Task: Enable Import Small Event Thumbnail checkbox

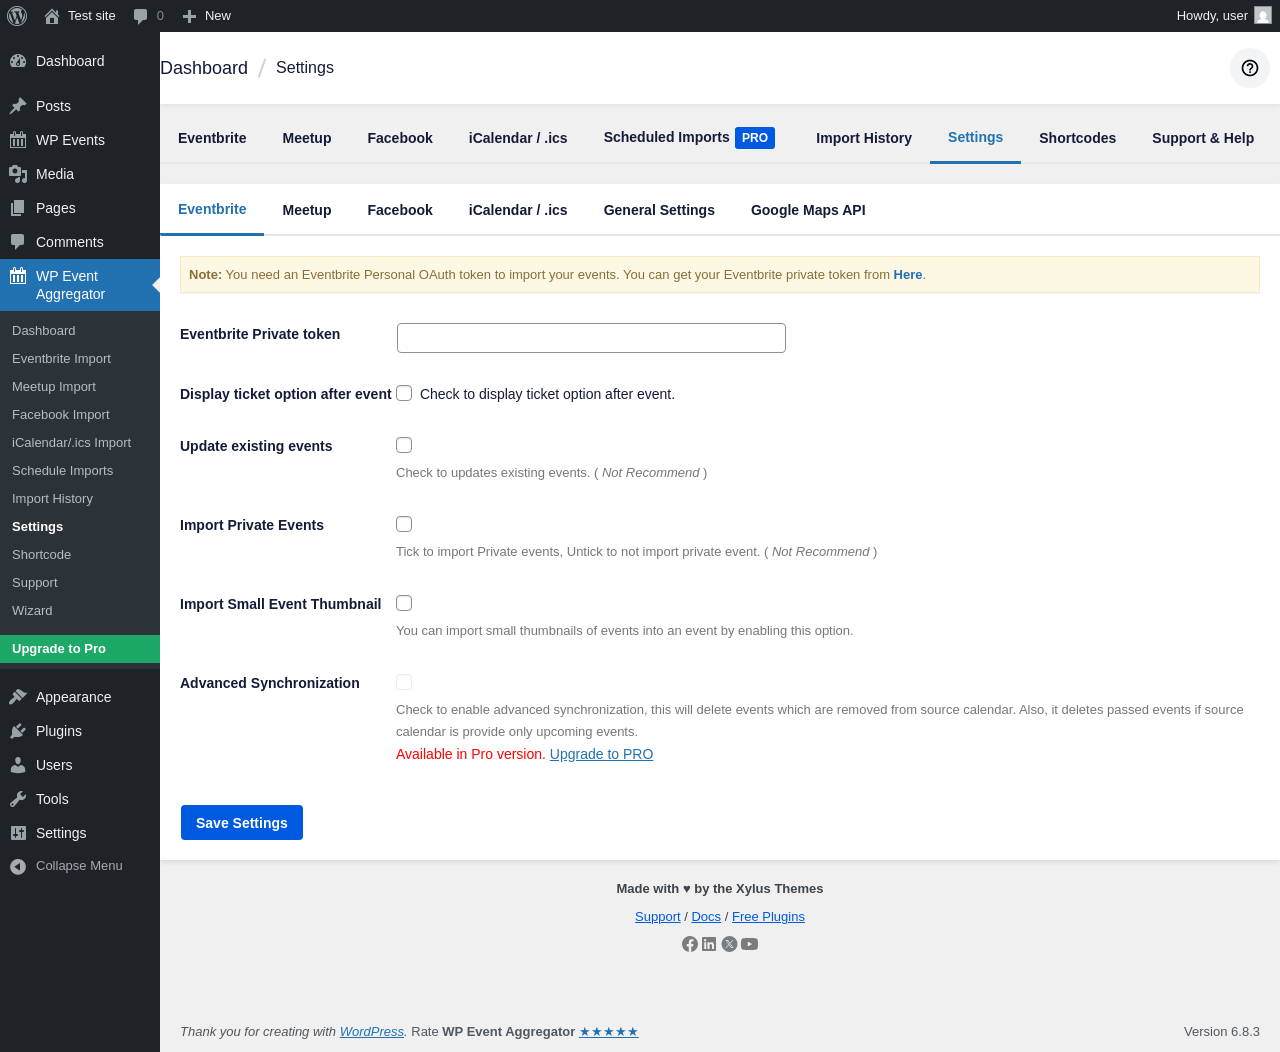Action: pos(404,603)
